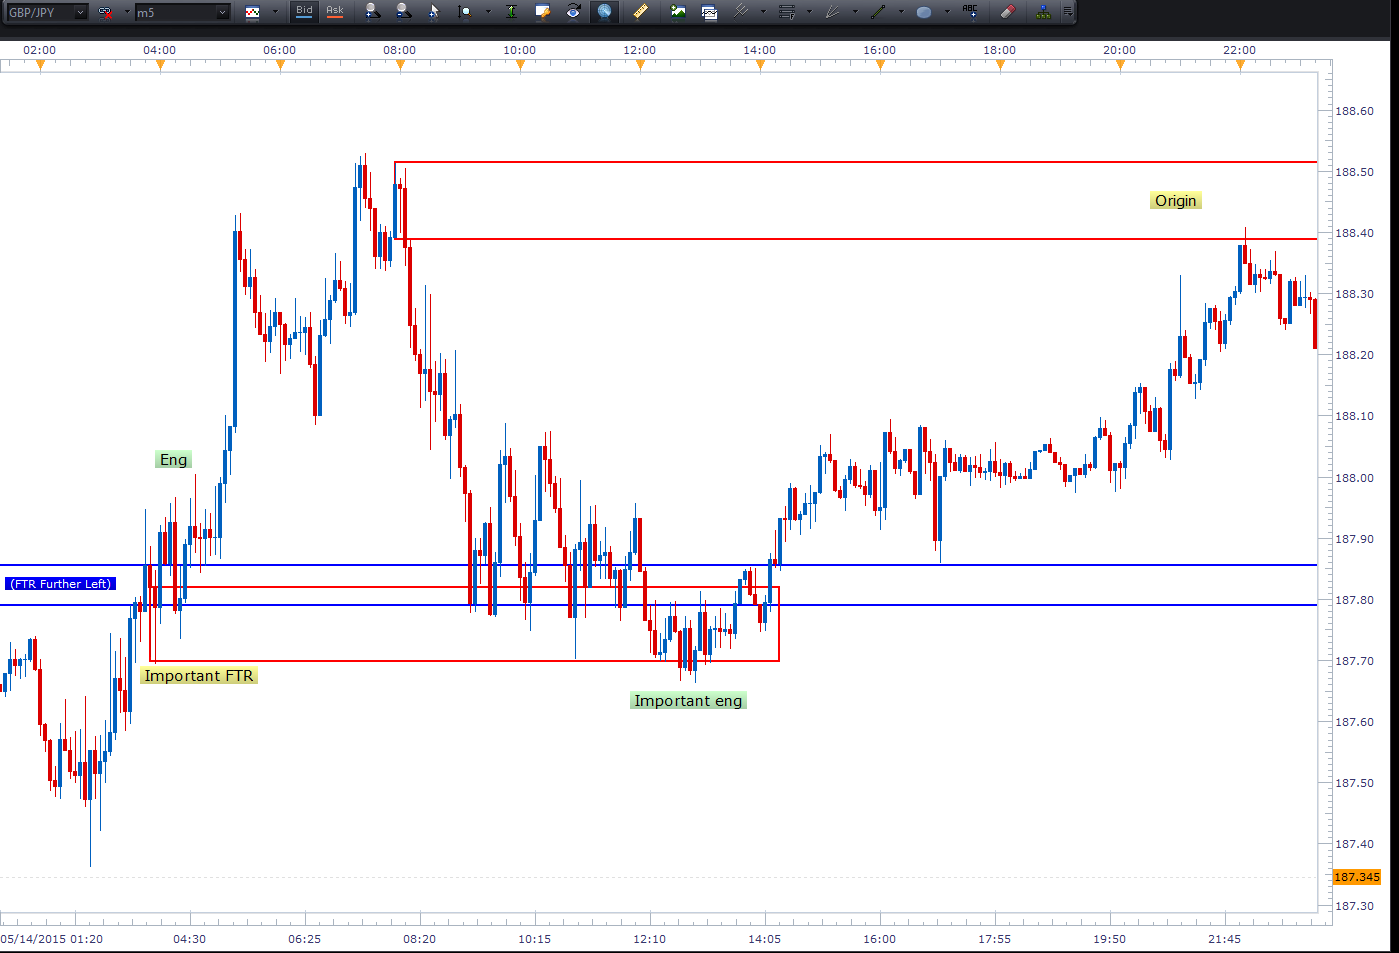Expand the chart type dropdown arrow
Image resolution: width=1399 pixels, height=953 pixels.
[275, 13]
